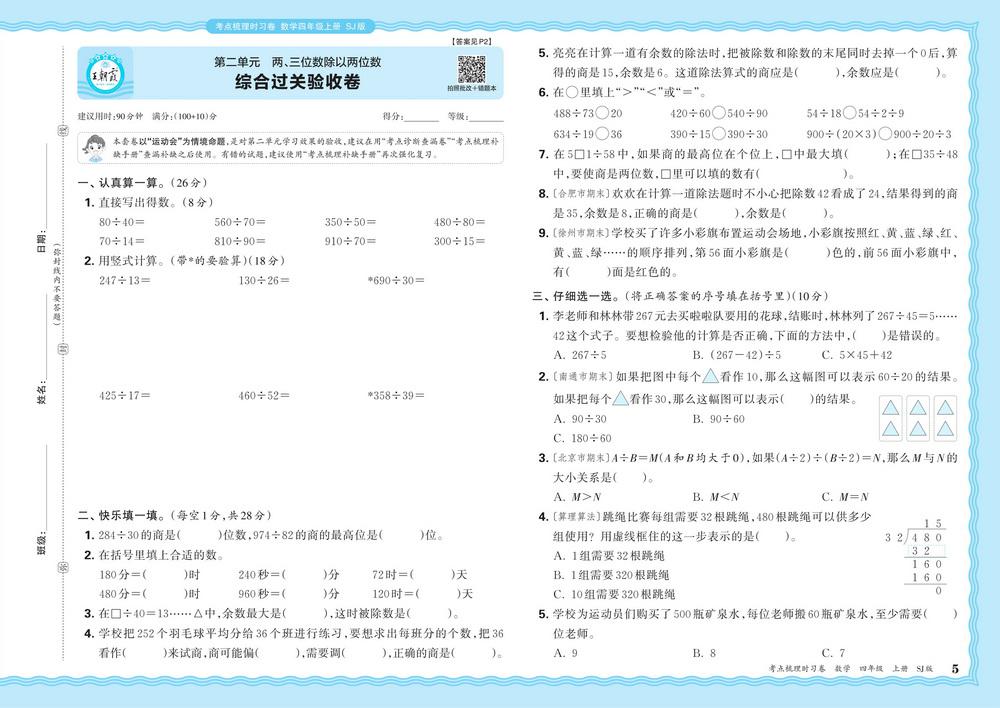This screenshot has height=708, width=1000.
Task: Click the blank line after "得分:"
Action: point(422,117)
